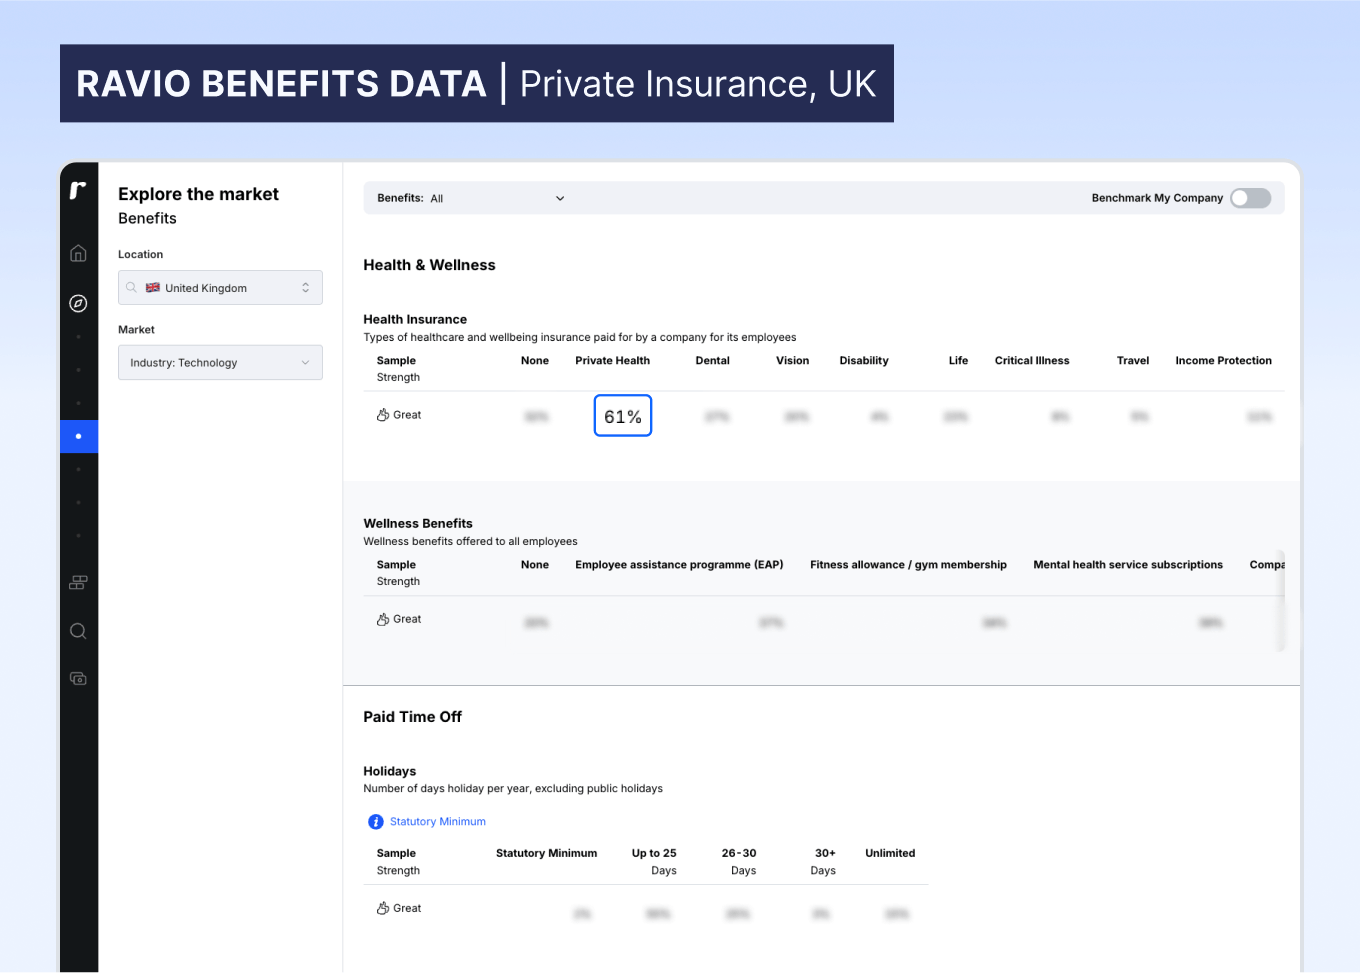This screenshot has height=973, width=1360.
Task: Click the Private Health column header
Action: (x=612, y=361)
